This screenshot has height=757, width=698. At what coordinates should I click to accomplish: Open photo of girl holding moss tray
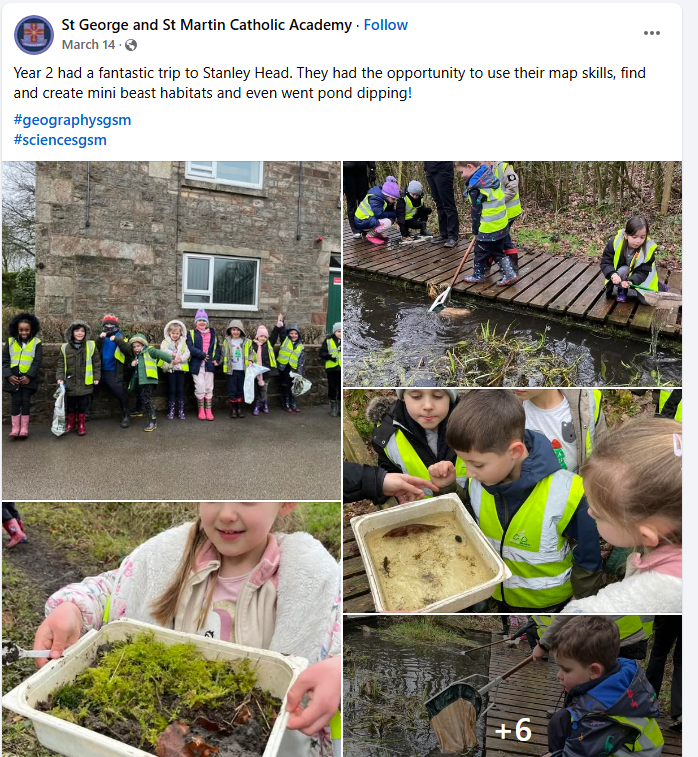pyautogui.click(x=171, y=630)
